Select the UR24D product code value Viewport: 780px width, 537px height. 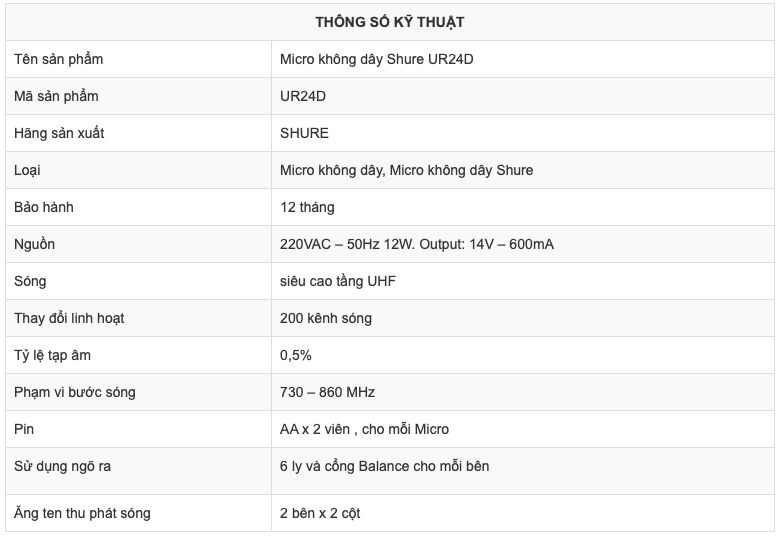pos(303,96)
